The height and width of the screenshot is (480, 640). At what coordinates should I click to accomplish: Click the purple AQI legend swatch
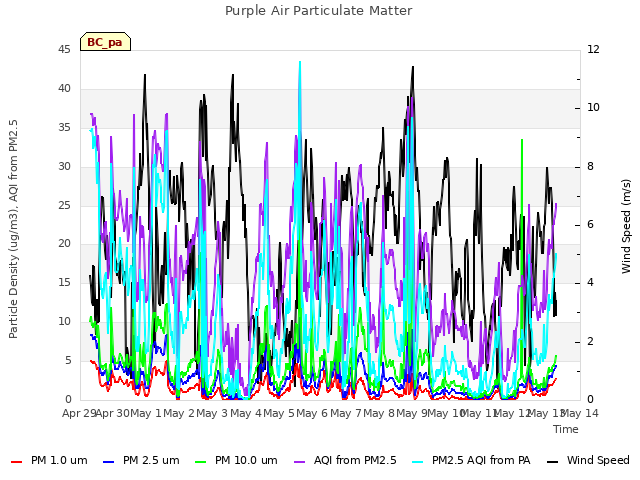pos(300,462)
